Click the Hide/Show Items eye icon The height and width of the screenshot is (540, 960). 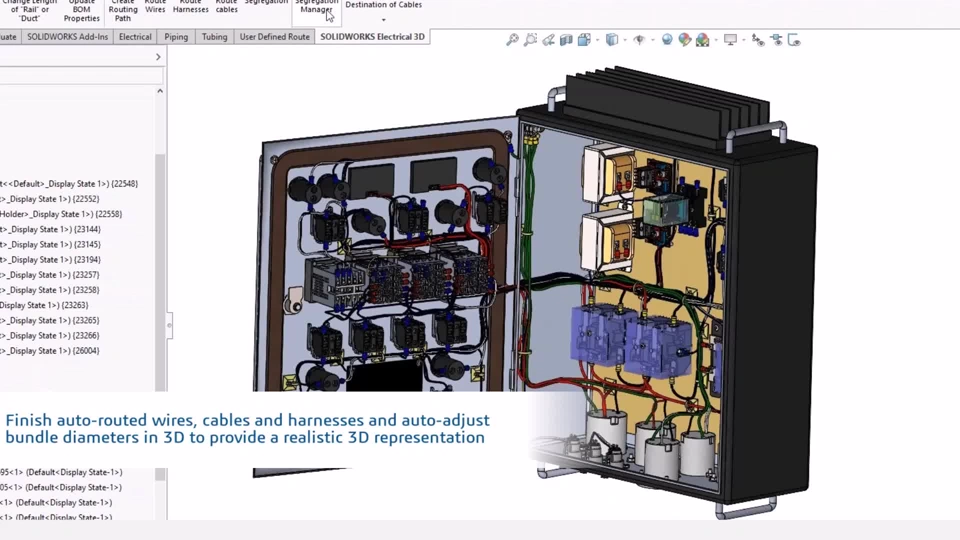coord(639,40)
